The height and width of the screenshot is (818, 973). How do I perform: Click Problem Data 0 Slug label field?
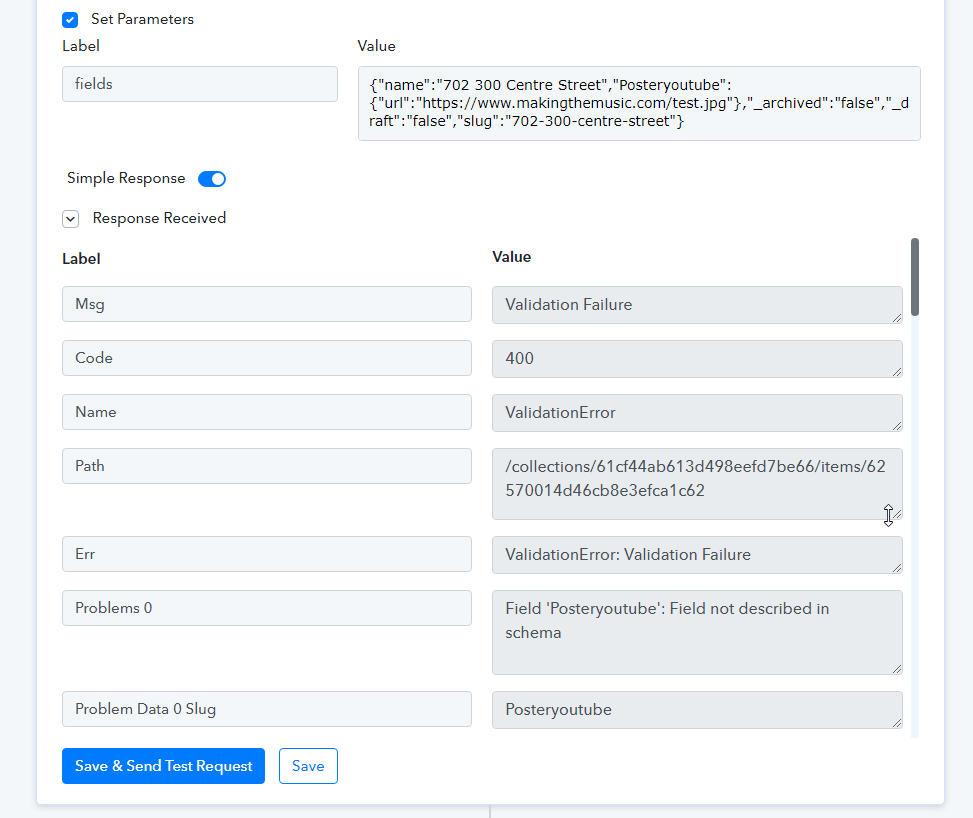[x=267, y=709]
